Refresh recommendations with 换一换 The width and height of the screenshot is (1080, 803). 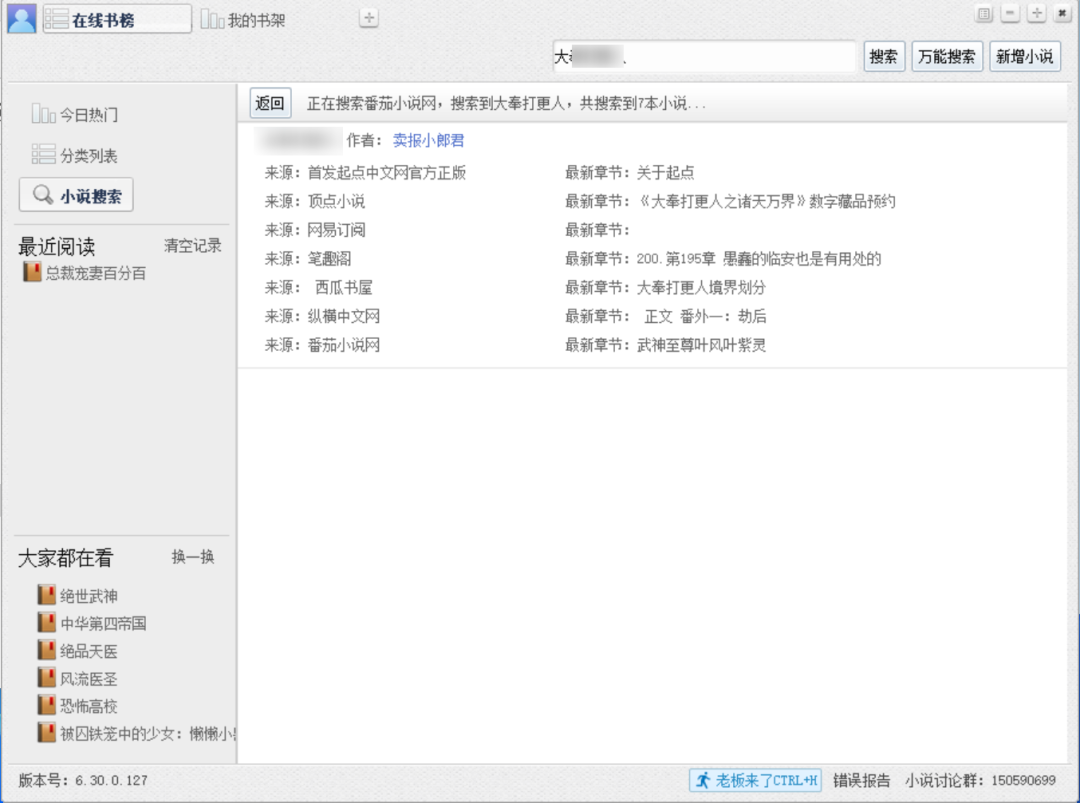tap(194, 557)
